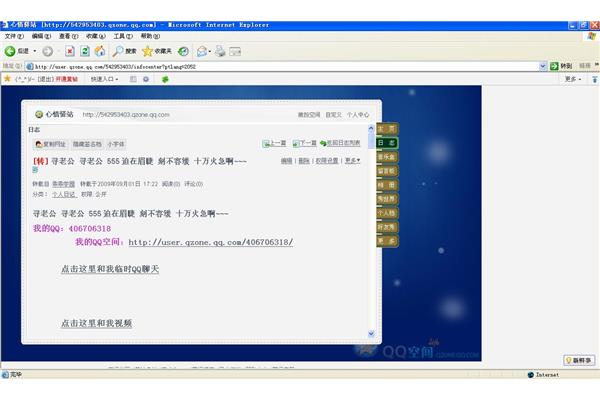Image resolution: width=600 pixels, height=400 pixels.
Task: Select the 个人档 side tab
Action: point(387,213)
